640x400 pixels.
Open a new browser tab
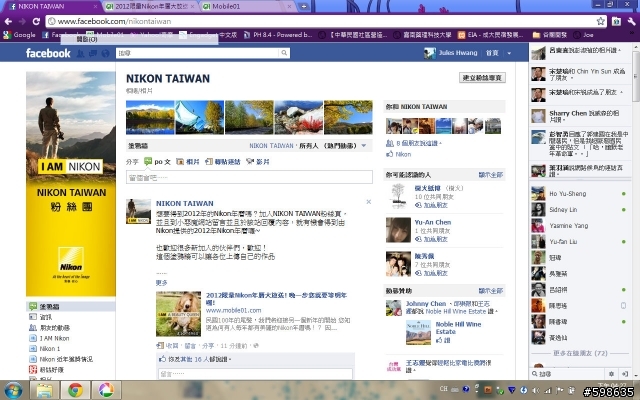[303, 6]
